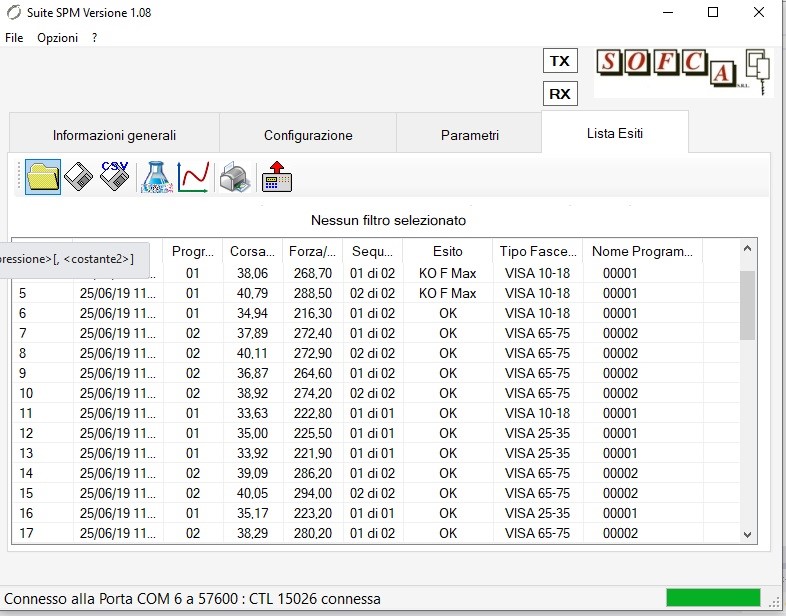Print the results list with printer icon
786x616 pixels.
click(235, 177)
